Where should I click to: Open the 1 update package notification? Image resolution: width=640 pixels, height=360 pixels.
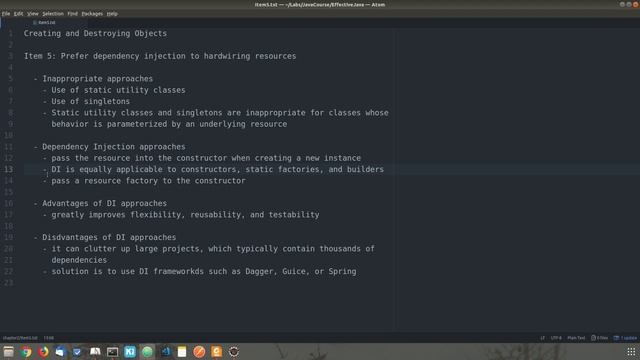coord(625,338)
